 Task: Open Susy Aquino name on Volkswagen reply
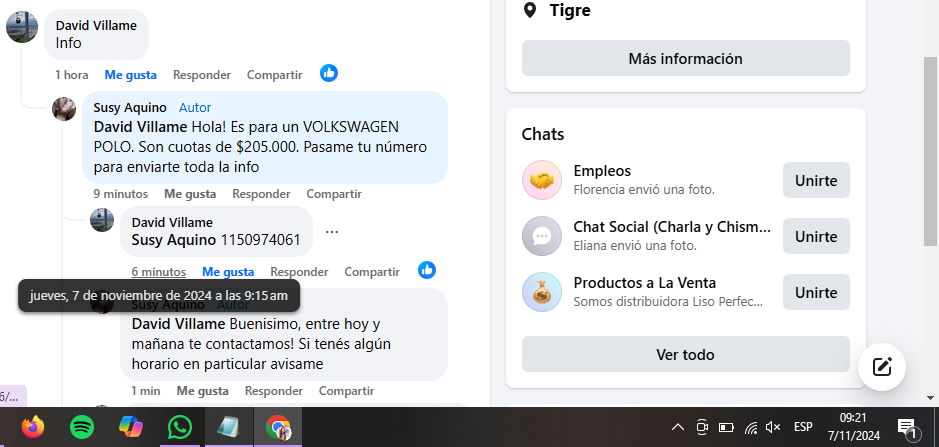coord(130,108)
